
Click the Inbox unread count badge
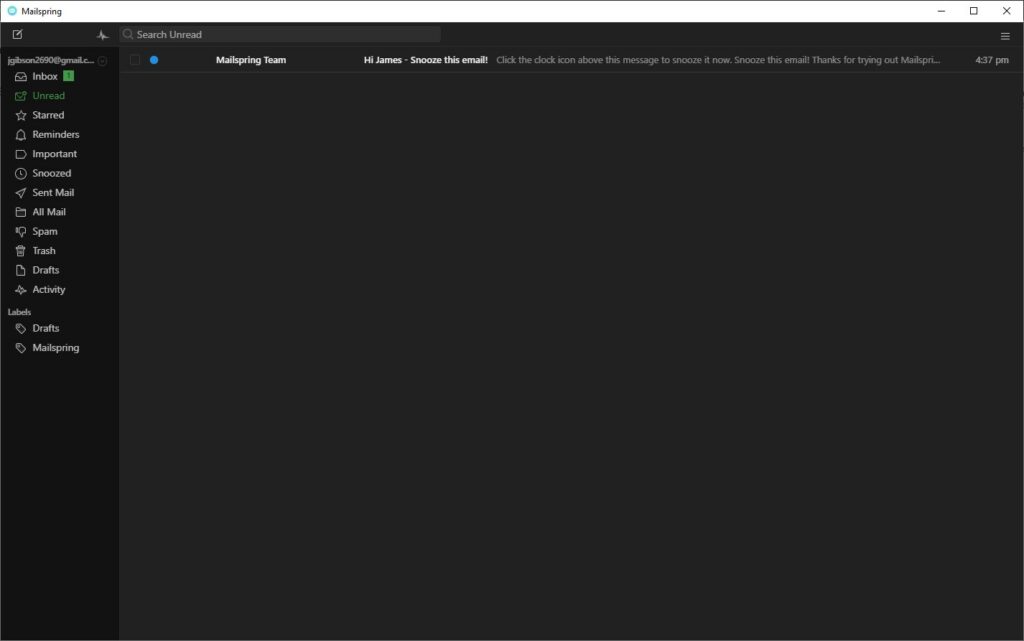coord(69,76)
